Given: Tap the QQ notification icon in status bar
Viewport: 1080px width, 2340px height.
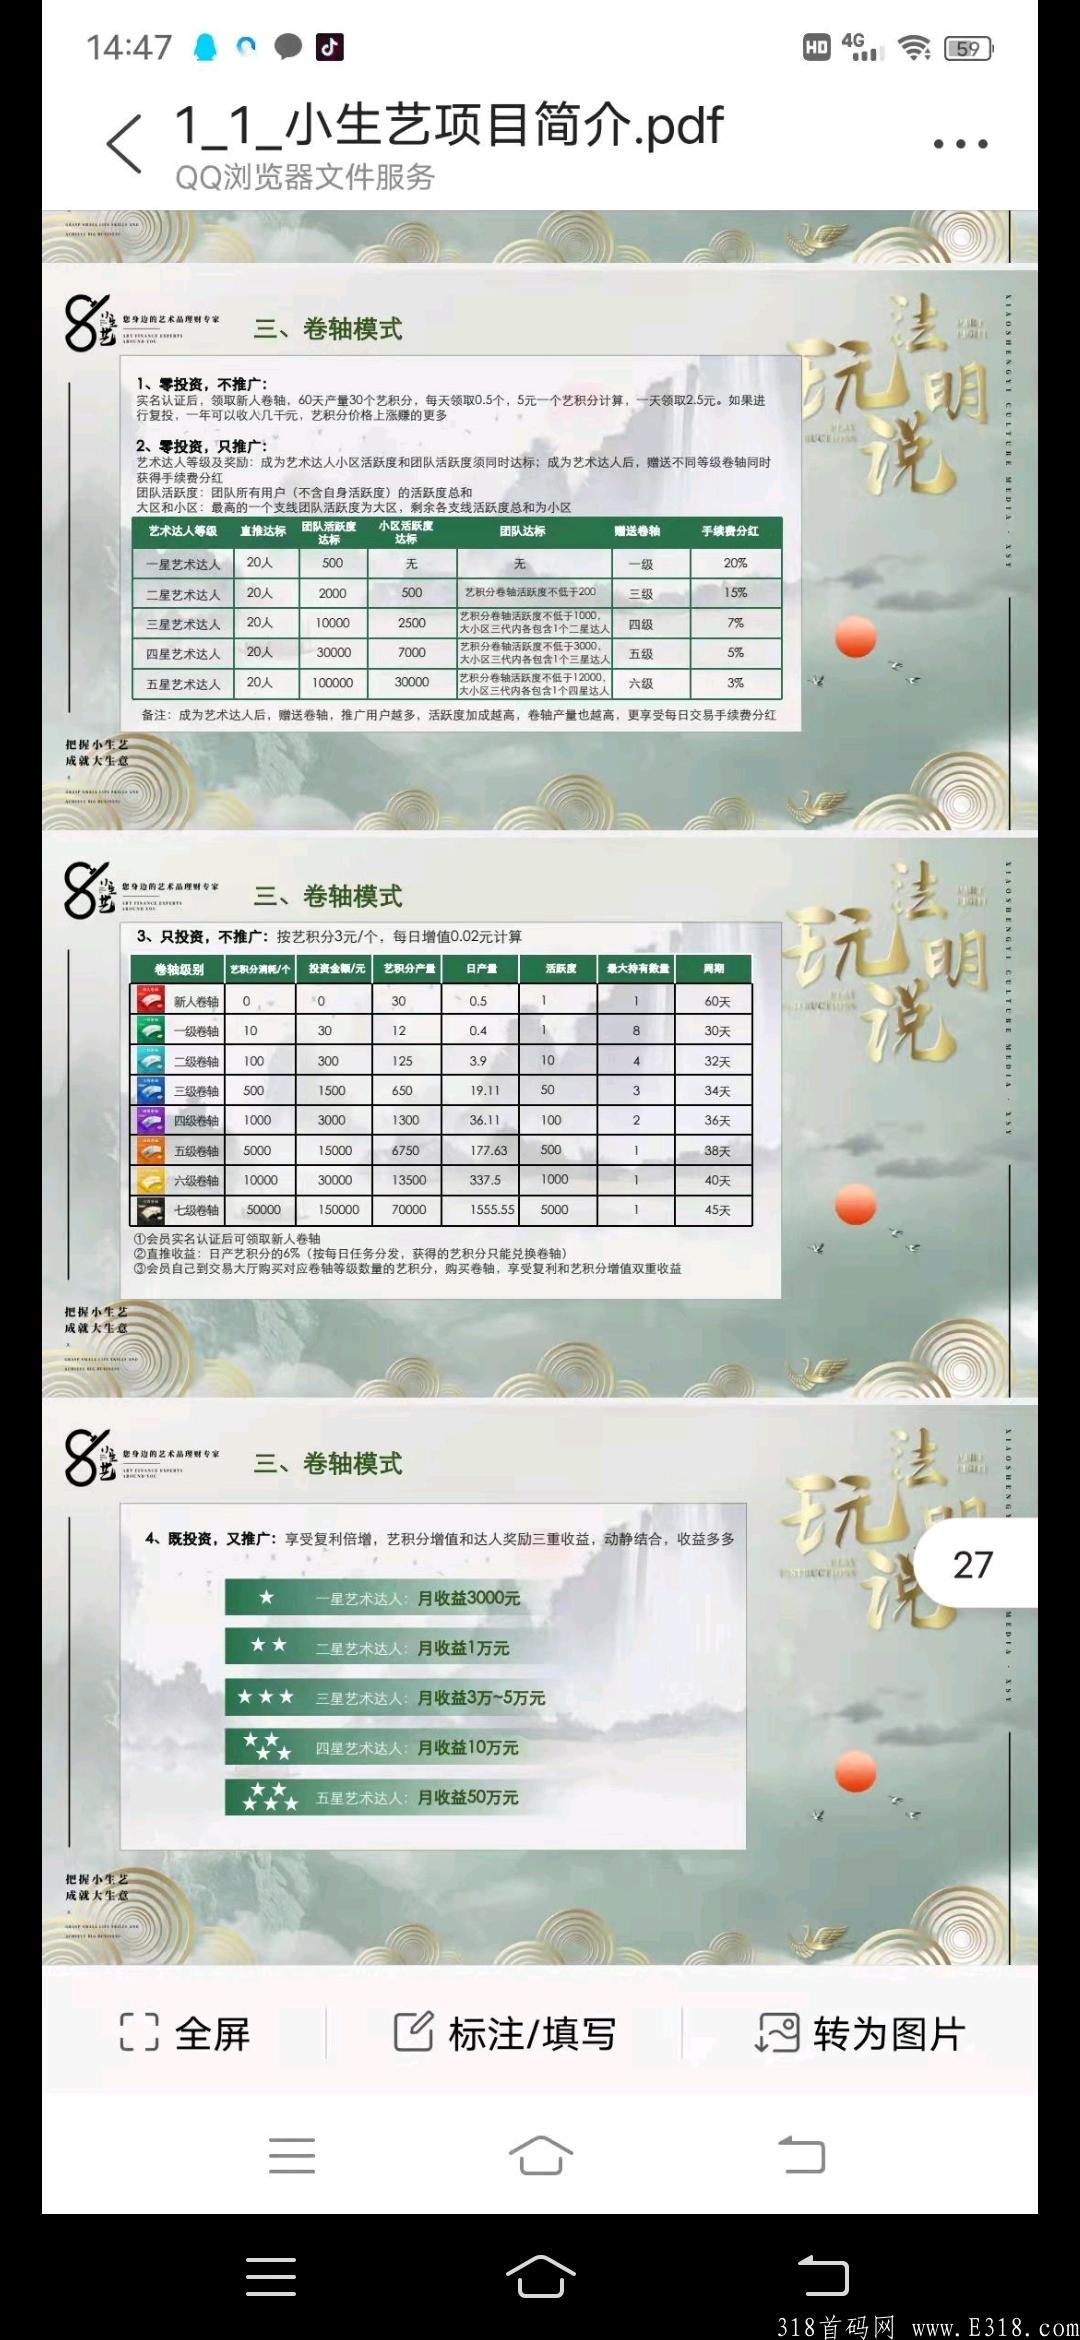Looking at the screenshot, I should [x=206, y=47].
